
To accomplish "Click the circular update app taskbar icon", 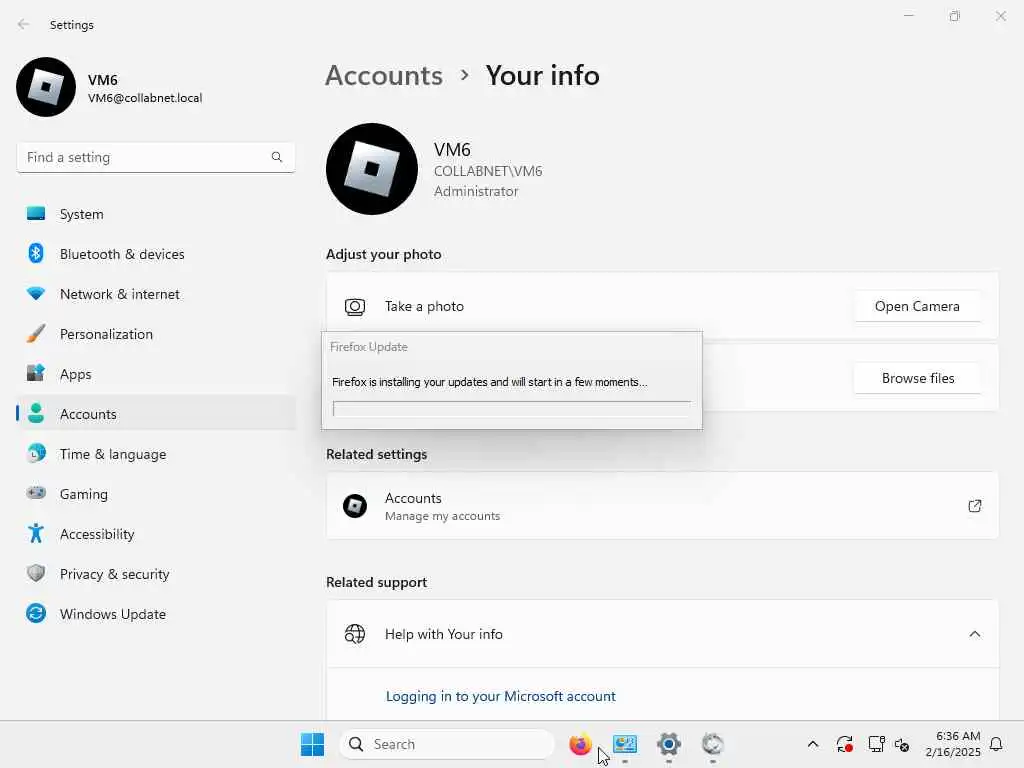I will tap(712, 744).
